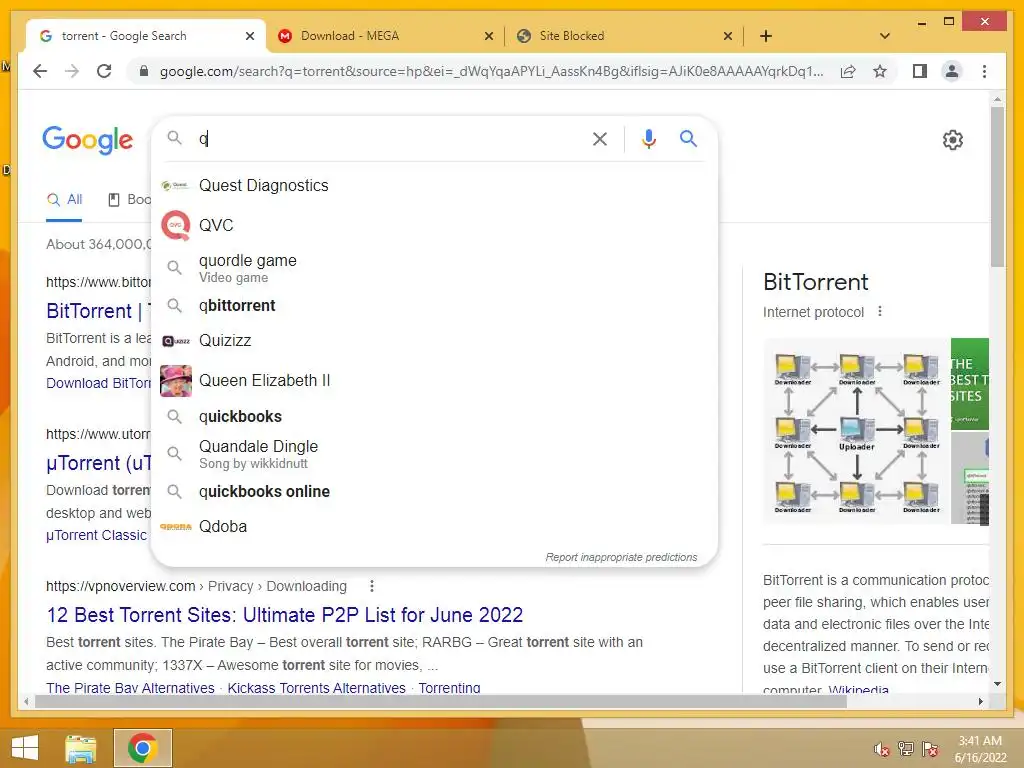Close the torrent Google Search tab

click(249, 36)
